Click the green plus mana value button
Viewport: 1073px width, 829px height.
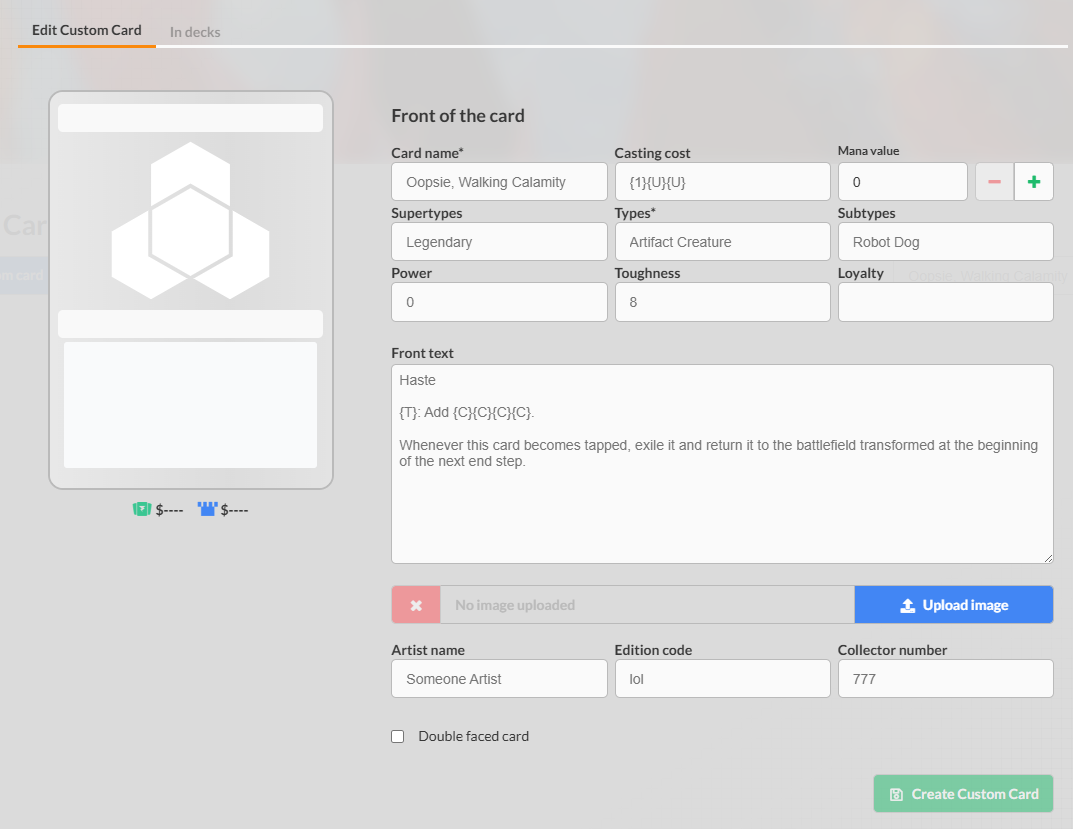tap(1033, 182)
